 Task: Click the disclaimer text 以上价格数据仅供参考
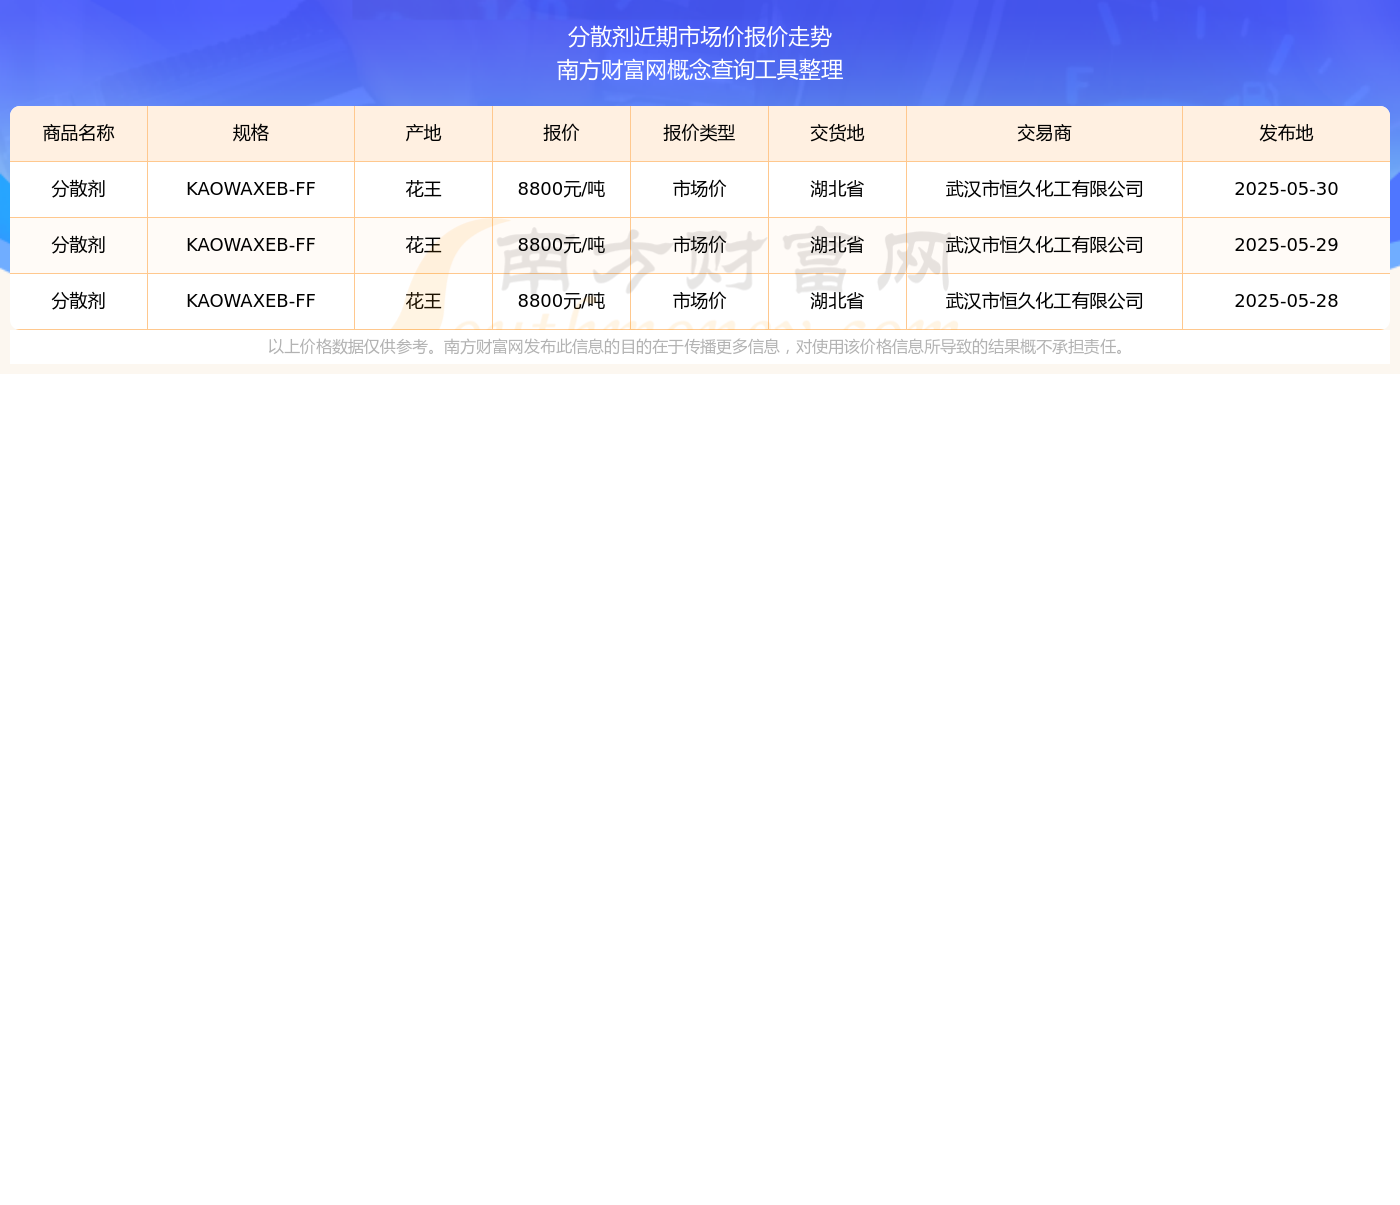click(x=348, y=347)
